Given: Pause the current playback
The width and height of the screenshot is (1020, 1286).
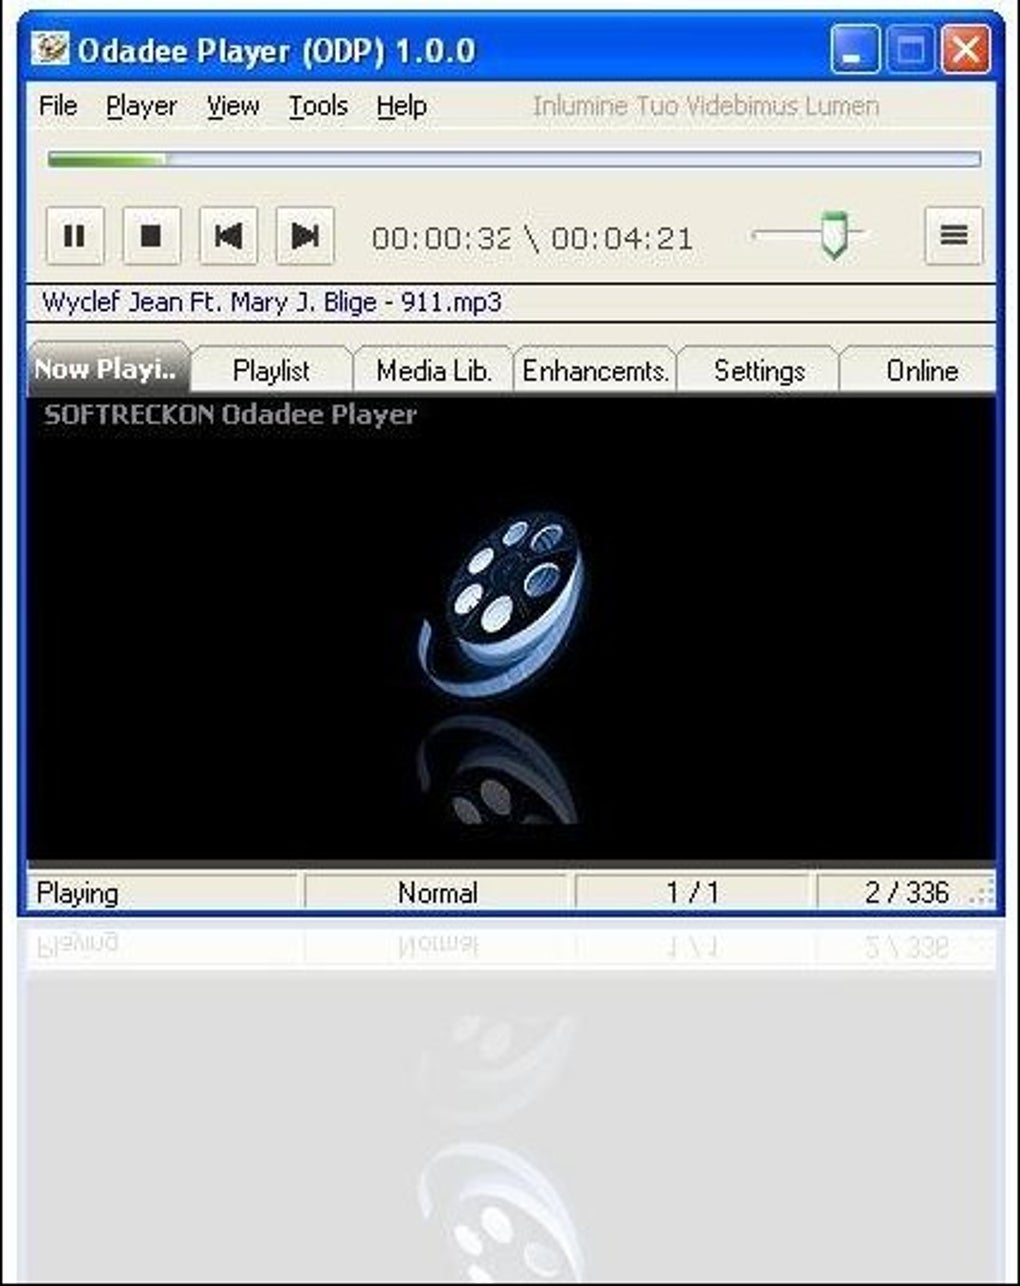Looking at the screenshot, I should pos(74,236).
